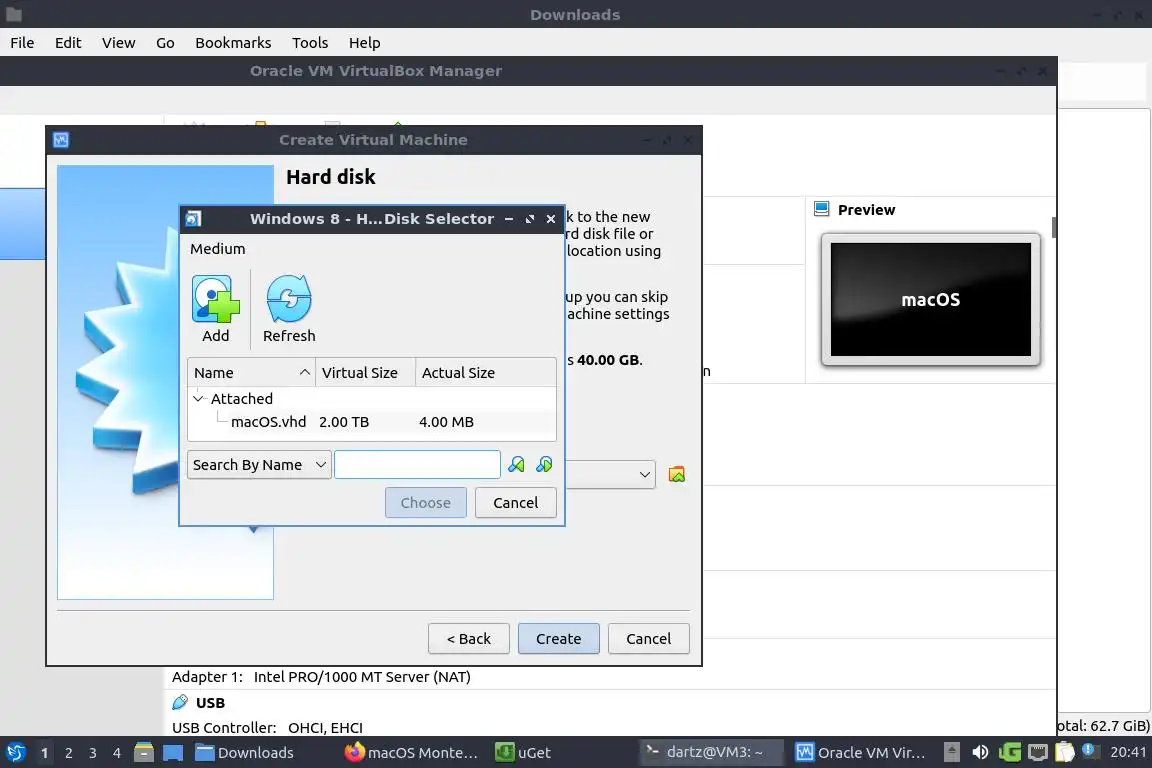Collapse the Attached tree group
This screenshot has height=768, width=1152.
pos(198,398)
